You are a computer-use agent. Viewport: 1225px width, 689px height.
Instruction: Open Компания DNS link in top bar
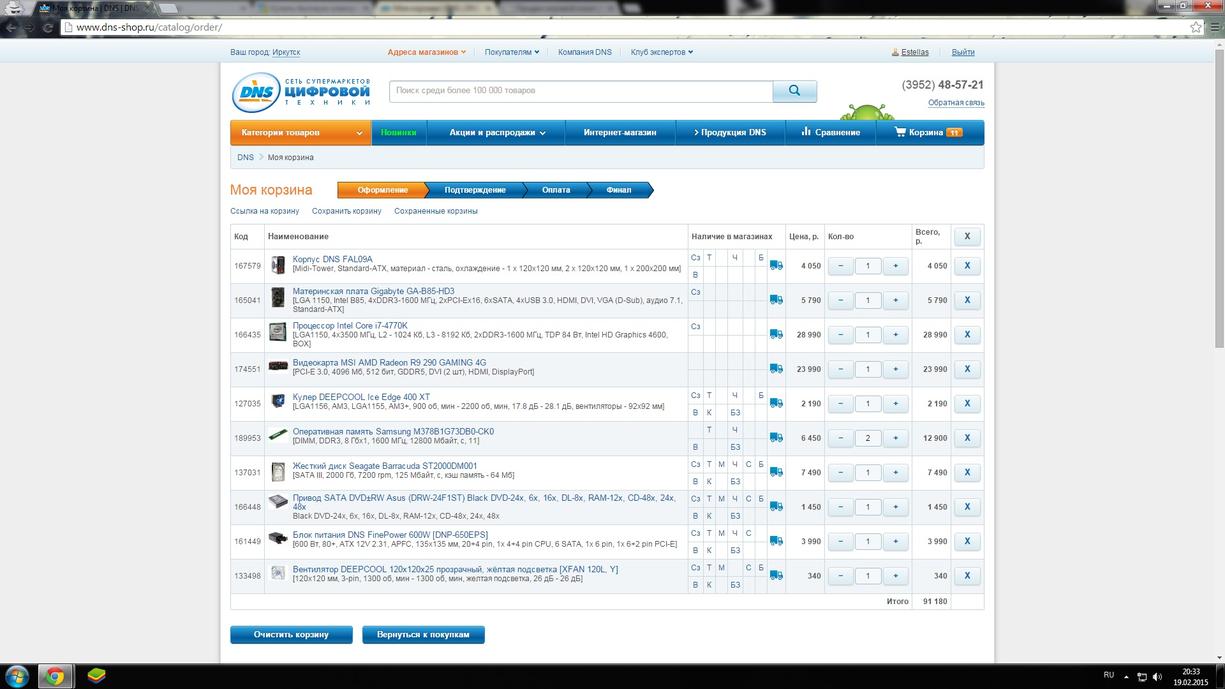coord(585,52)
